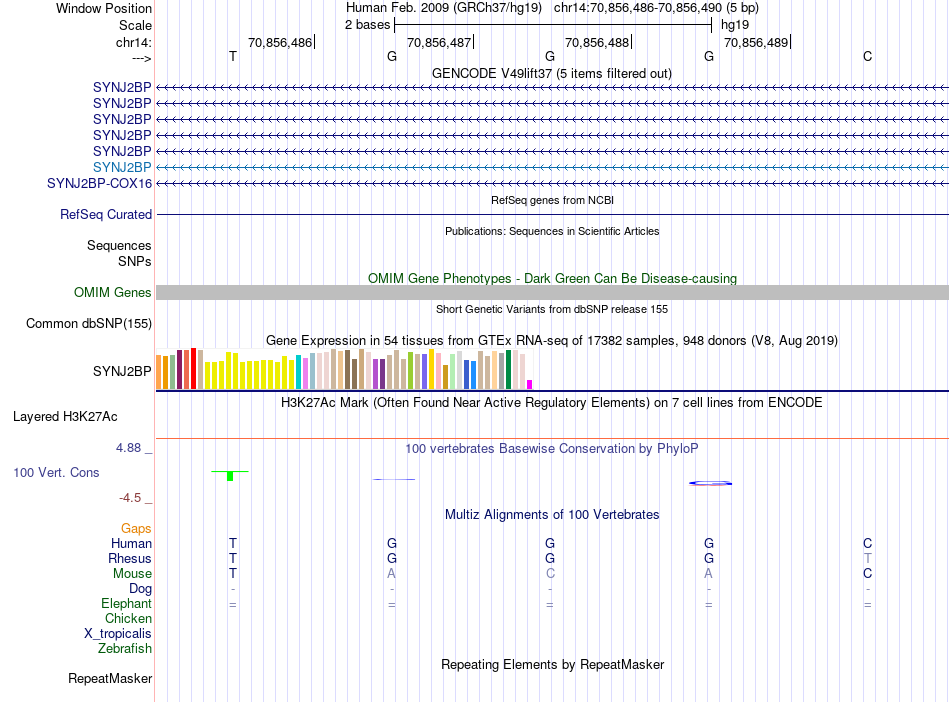
Task: Click the hg19 label beside scale bar
Action: 735,25
